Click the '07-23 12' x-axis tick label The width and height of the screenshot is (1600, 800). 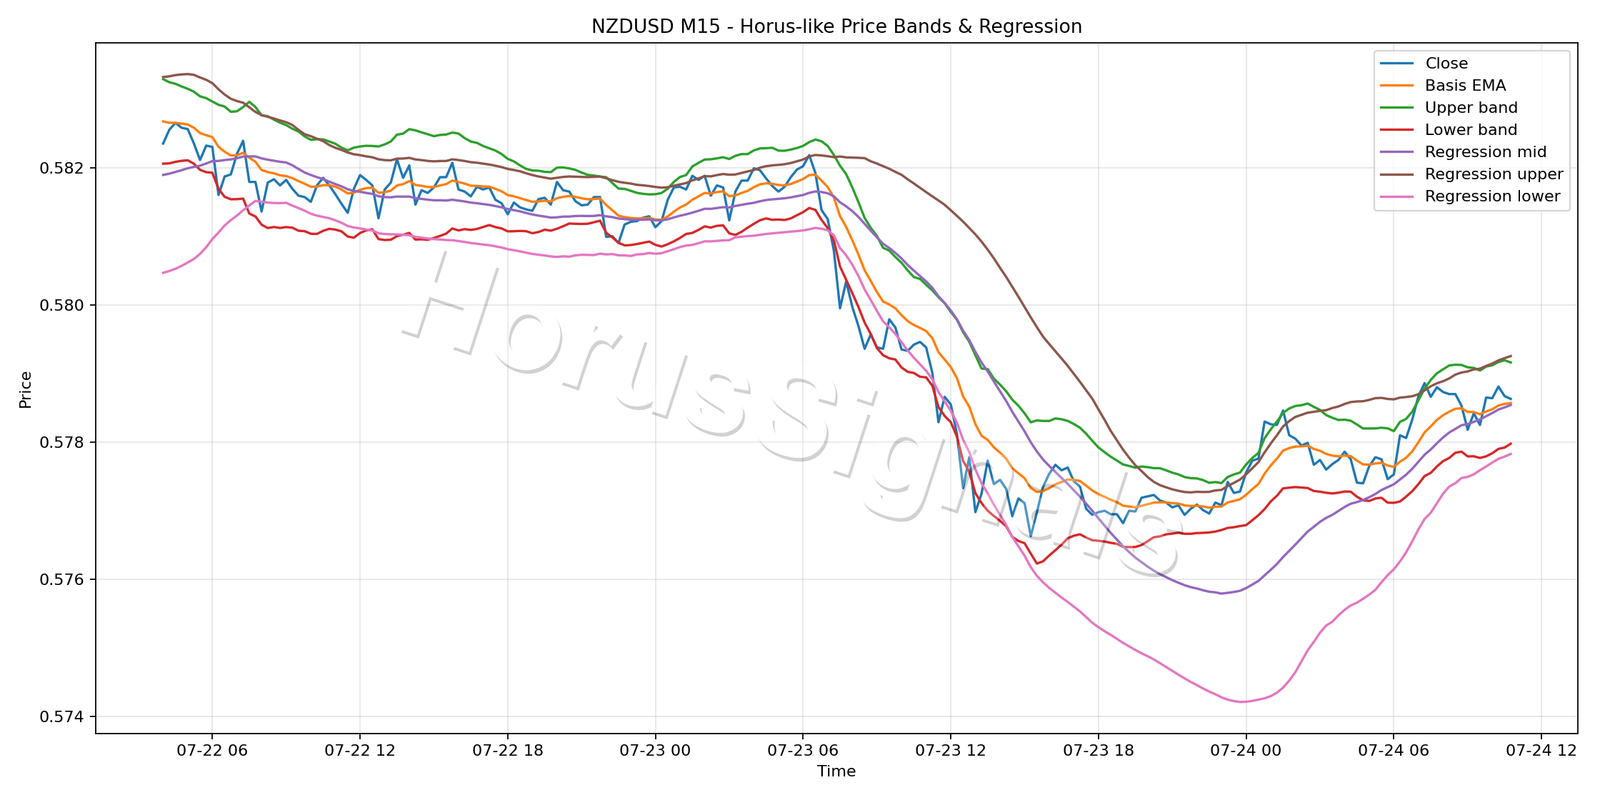[950, 749]
